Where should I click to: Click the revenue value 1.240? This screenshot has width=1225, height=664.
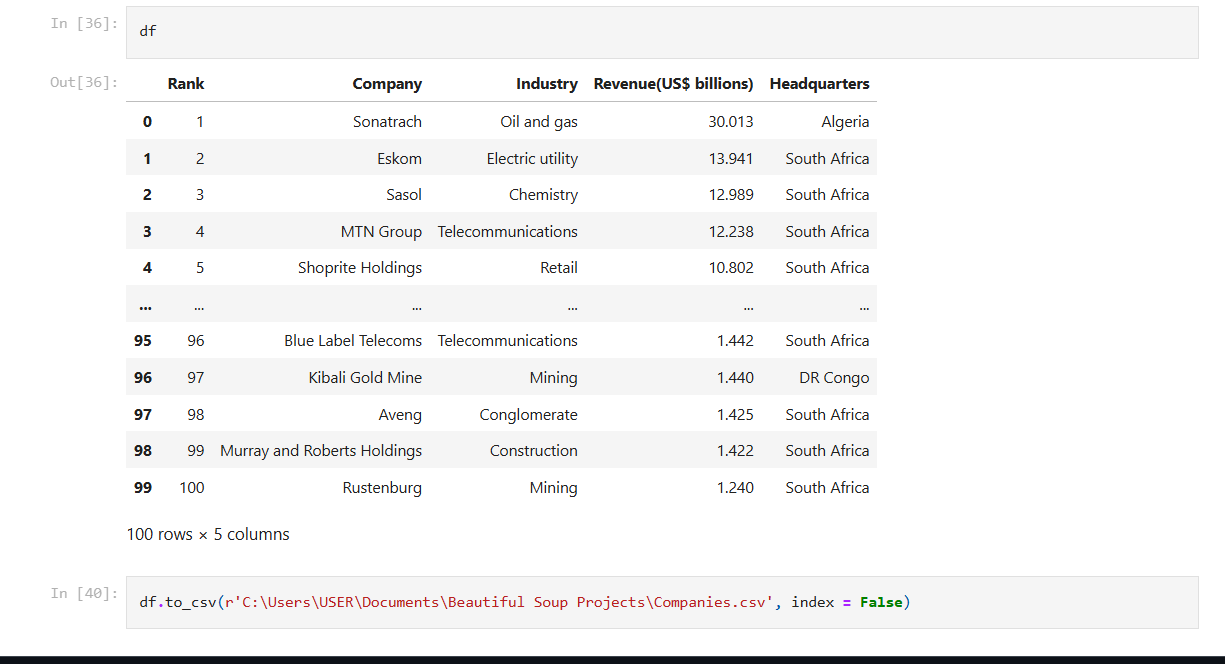tap(735, 488)
